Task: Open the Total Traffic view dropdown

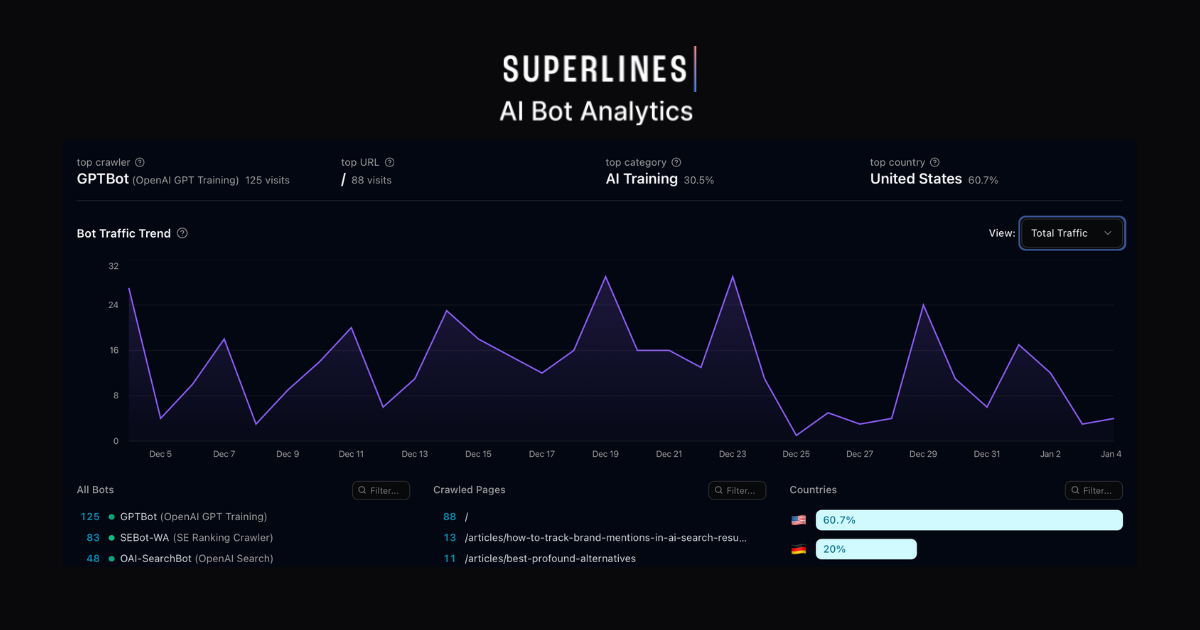Action: [1072, 233]
